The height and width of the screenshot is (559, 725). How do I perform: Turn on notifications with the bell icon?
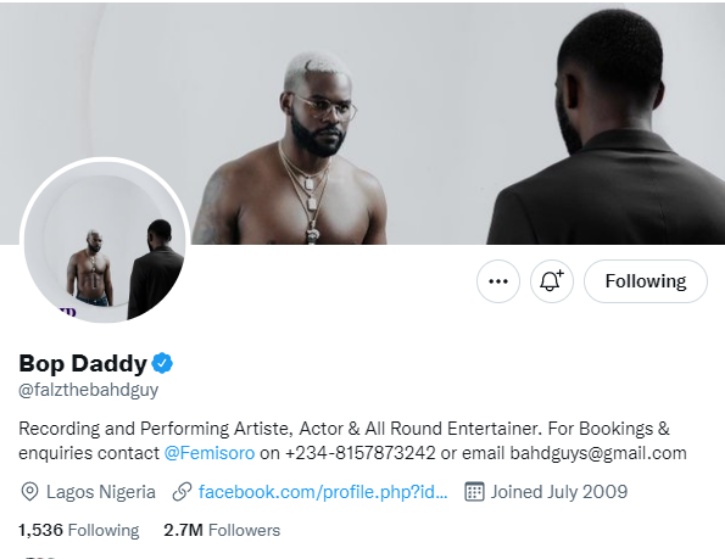click(552, 281)
